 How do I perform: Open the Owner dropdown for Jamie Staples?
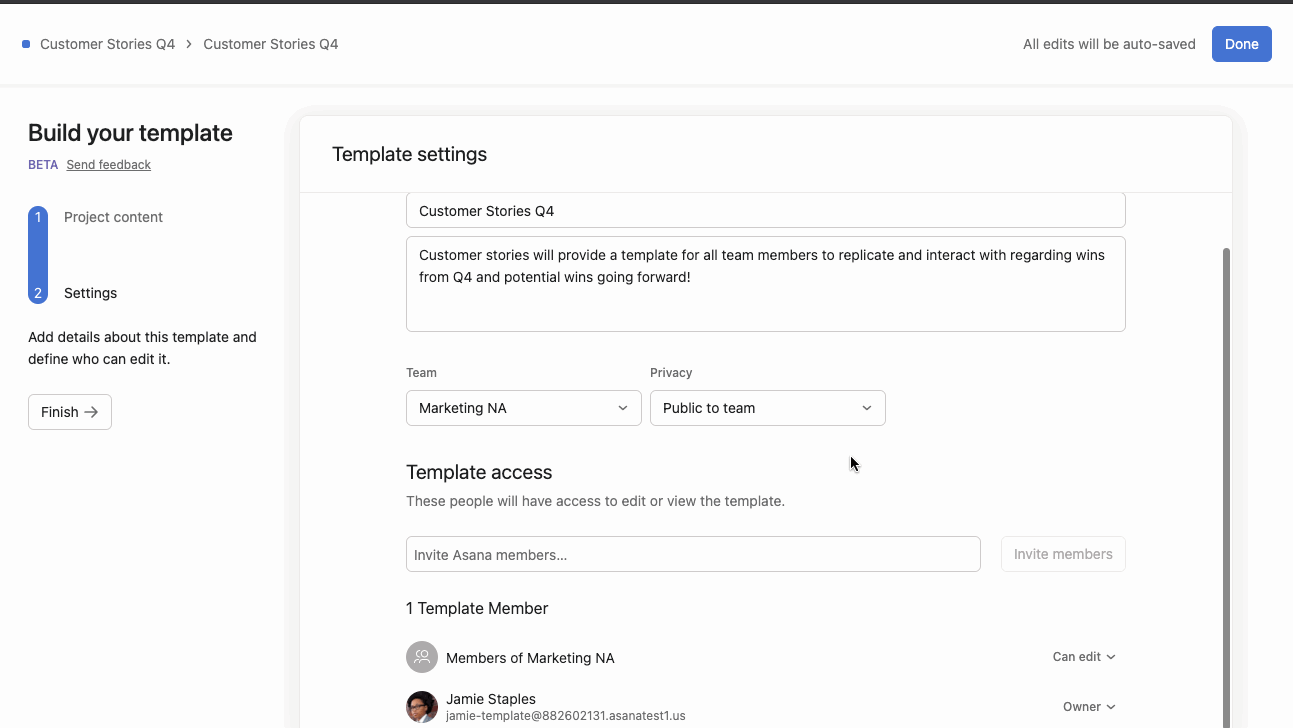pyautogui.click(x=1089, y=707)
